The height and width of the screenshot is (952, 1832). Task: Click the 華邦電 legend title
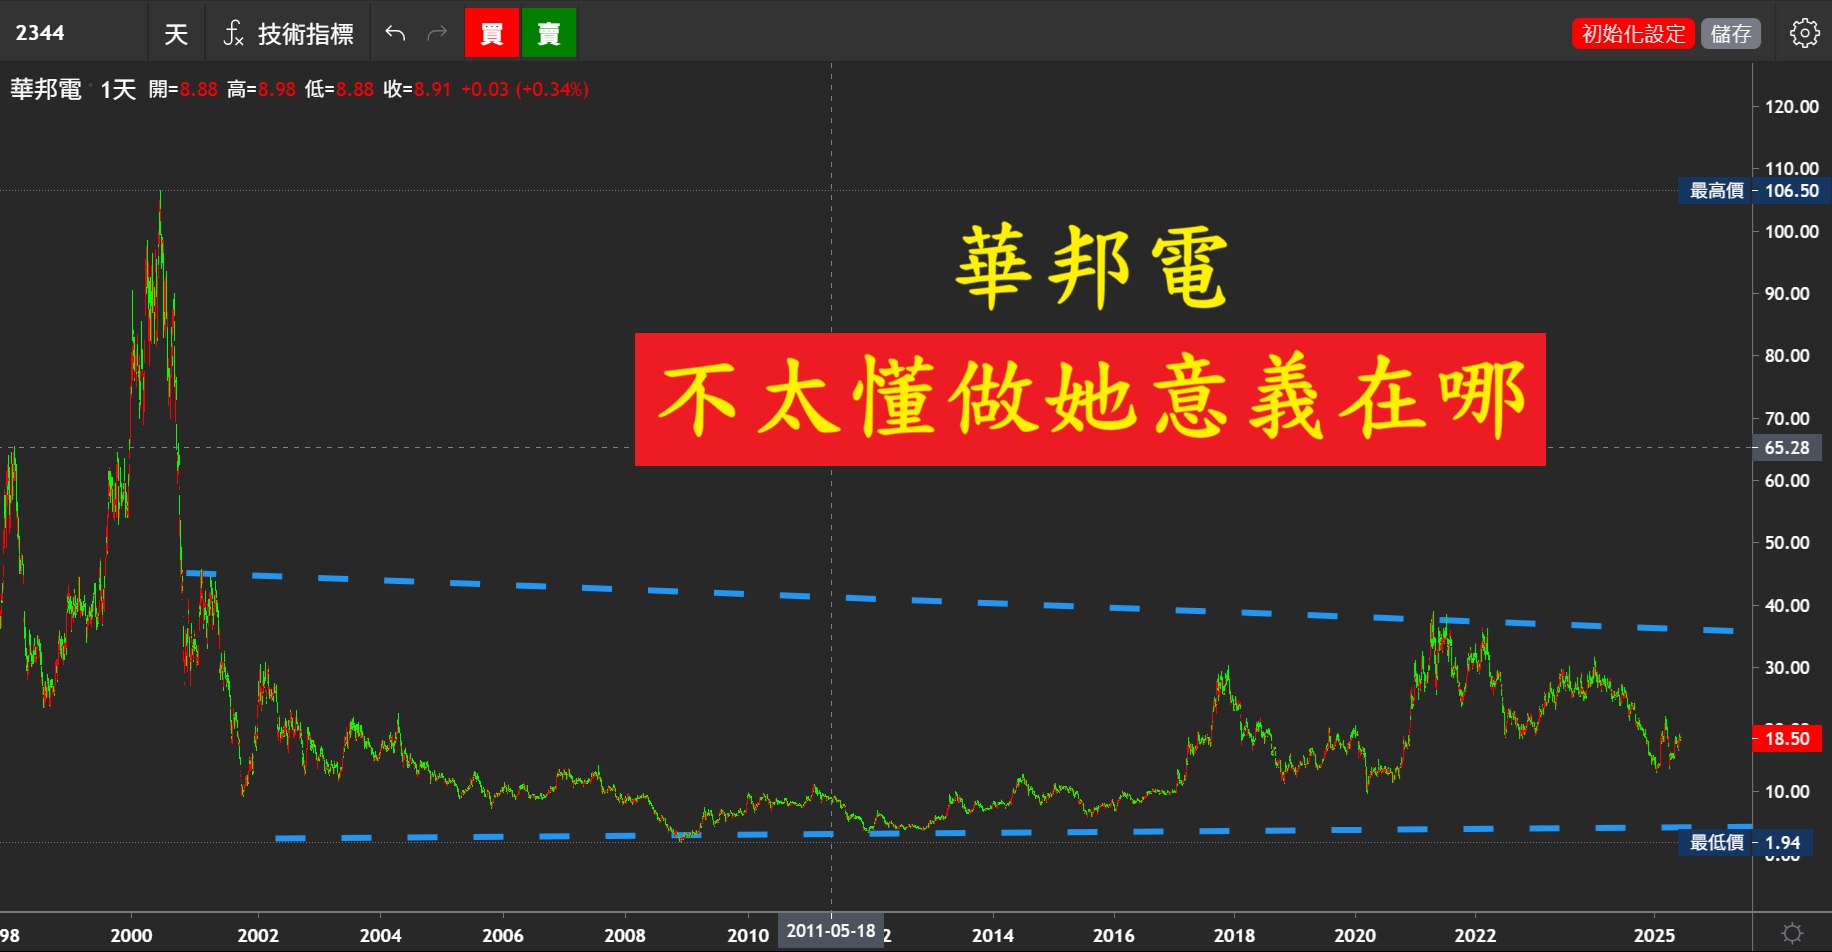(46, 89)
